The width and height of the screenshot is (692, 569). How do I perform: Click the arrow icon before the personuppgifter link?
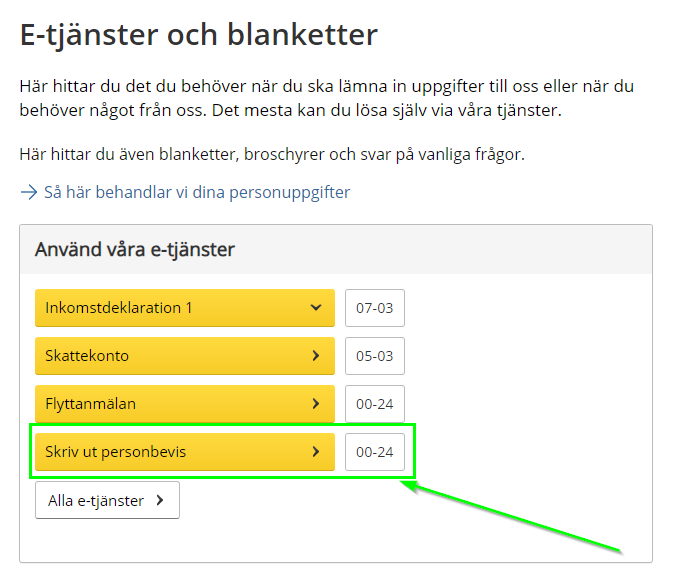(x=28, y=192)
